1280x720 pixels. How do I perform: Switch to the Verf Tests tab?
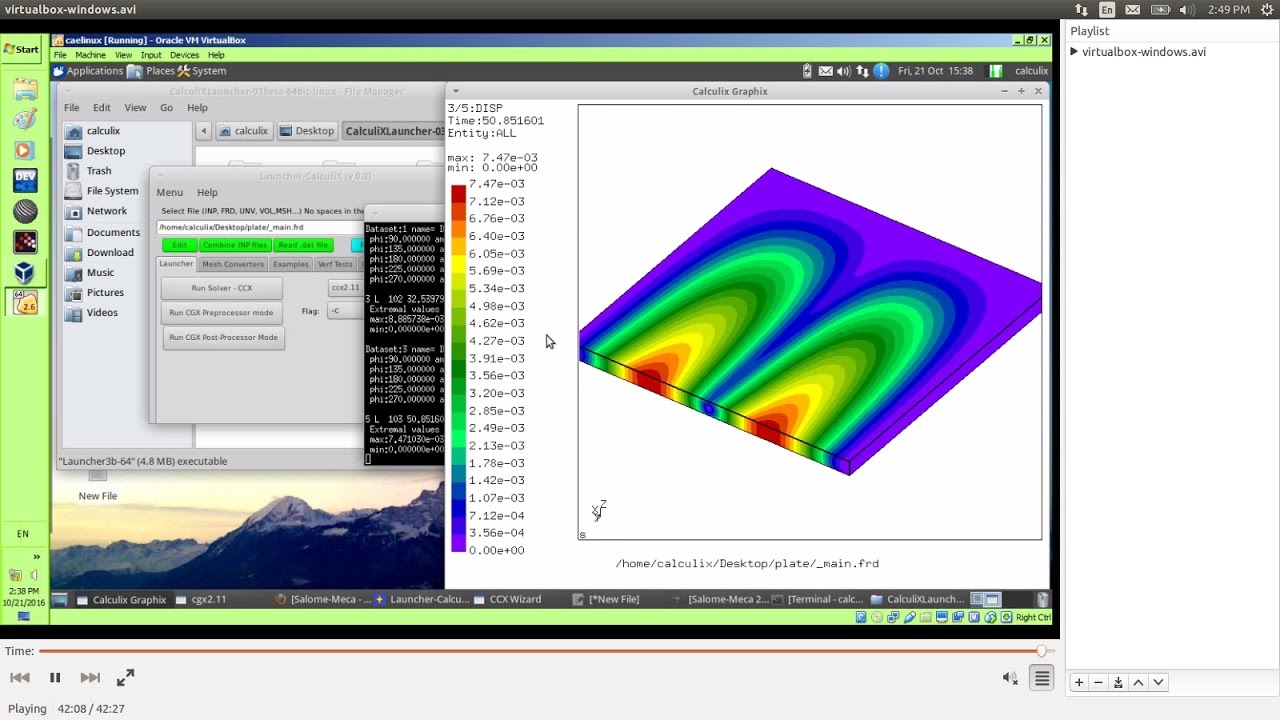pyautogui.click(x=335, y=264)
